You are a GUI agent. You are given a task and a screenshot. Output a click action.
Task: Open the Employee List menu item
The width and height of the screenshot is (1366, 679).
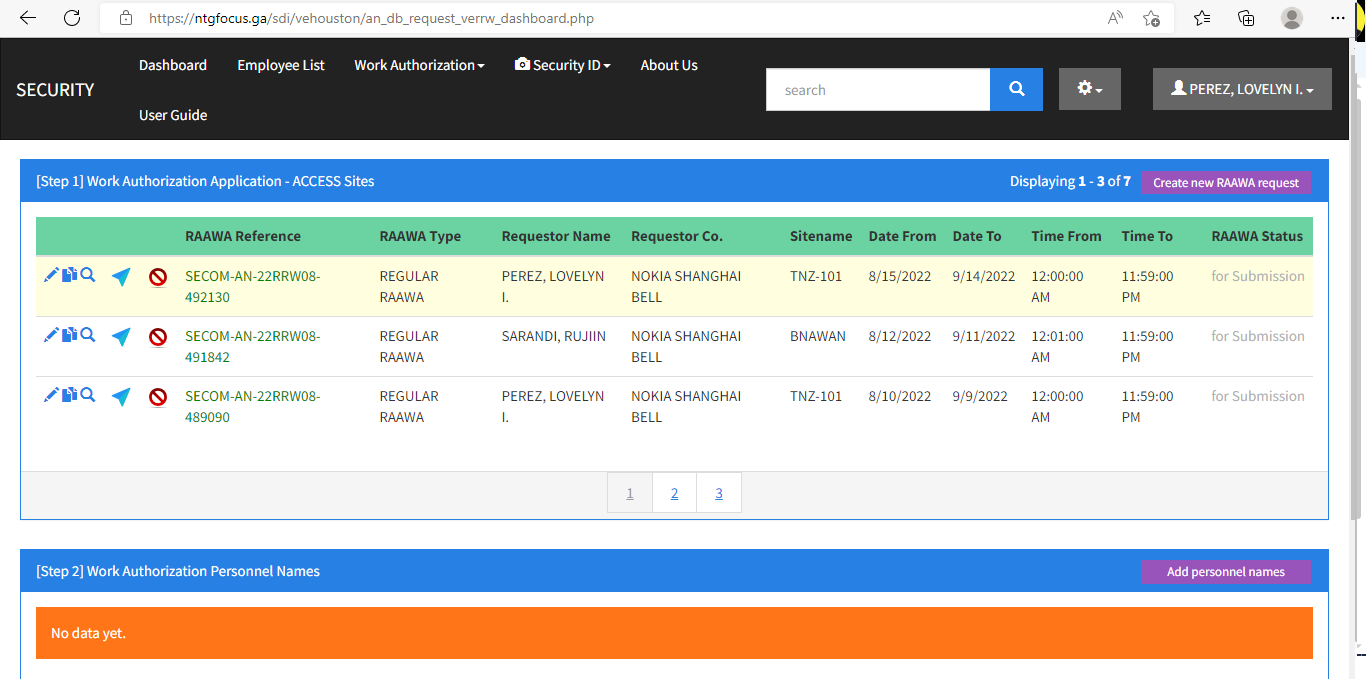point(281,65)
